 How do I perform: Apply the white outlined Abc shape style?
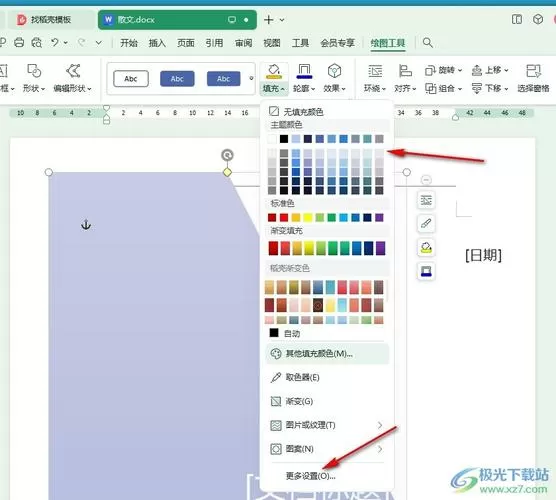pyautogui.click(x=131, y=78)
